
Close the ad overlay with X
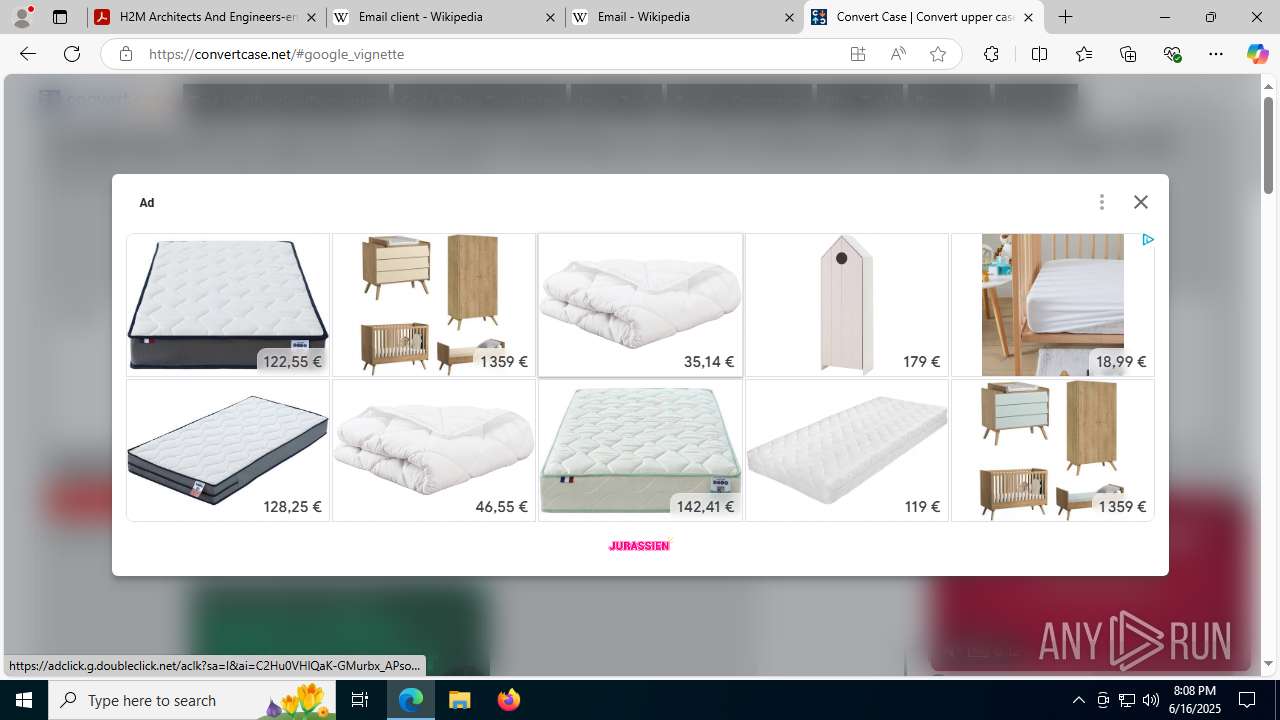(x=1141, y=202)
